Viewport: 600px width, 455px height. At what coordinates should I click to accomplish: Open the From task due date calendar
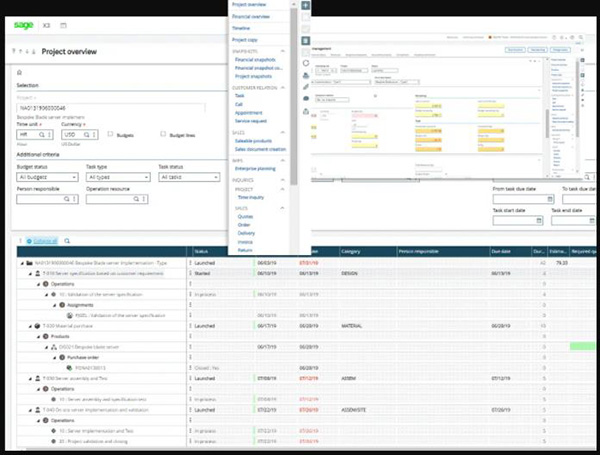tap(550, 199)
